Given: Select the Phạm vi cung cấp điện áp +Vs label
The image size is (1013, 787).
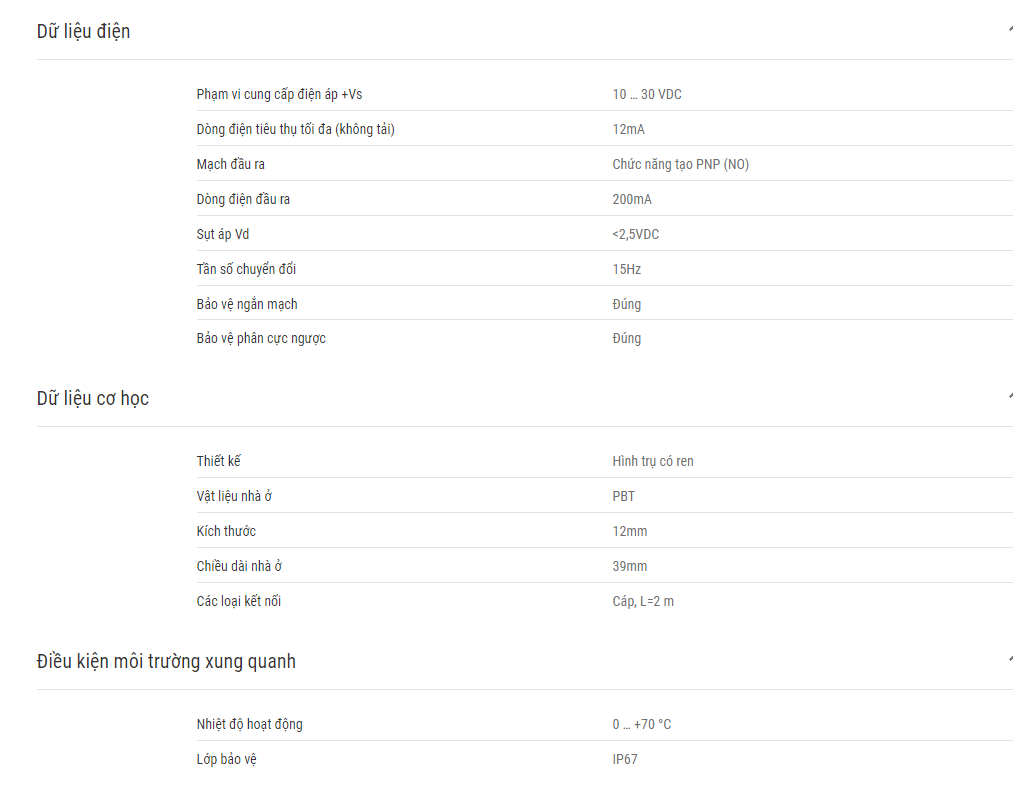Looking at the screenshot, I should pyautogui.click(x=279, y=94).
